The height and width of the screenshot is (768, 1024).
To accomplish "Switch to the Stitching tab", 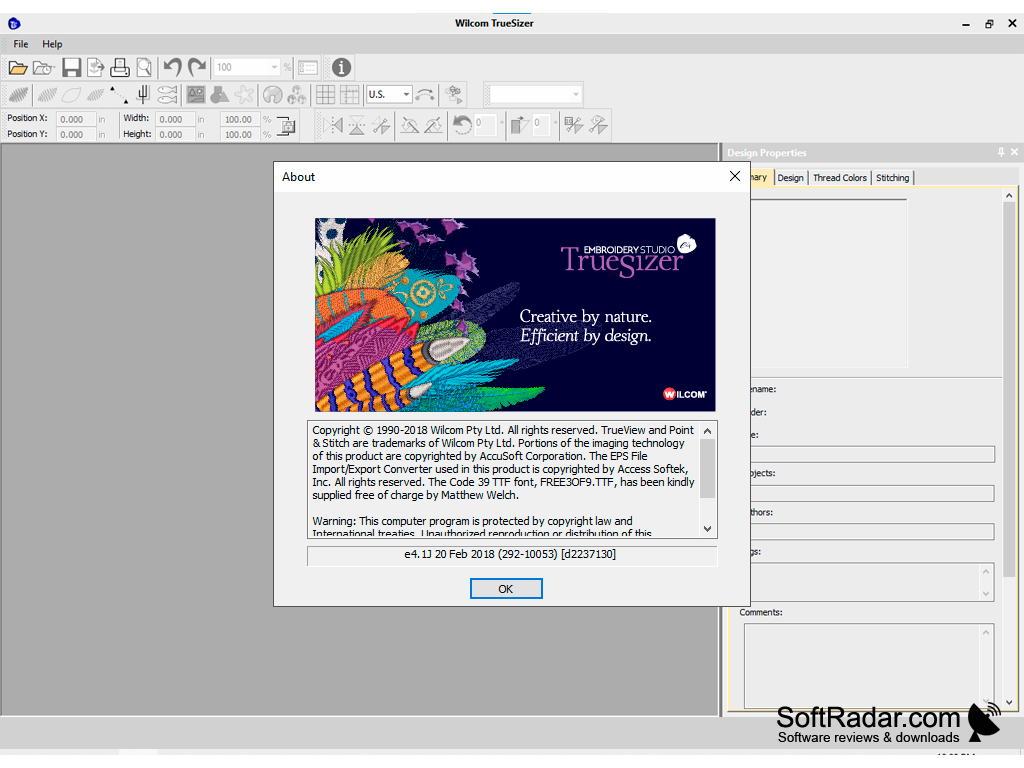I will [x=892, y=178].
